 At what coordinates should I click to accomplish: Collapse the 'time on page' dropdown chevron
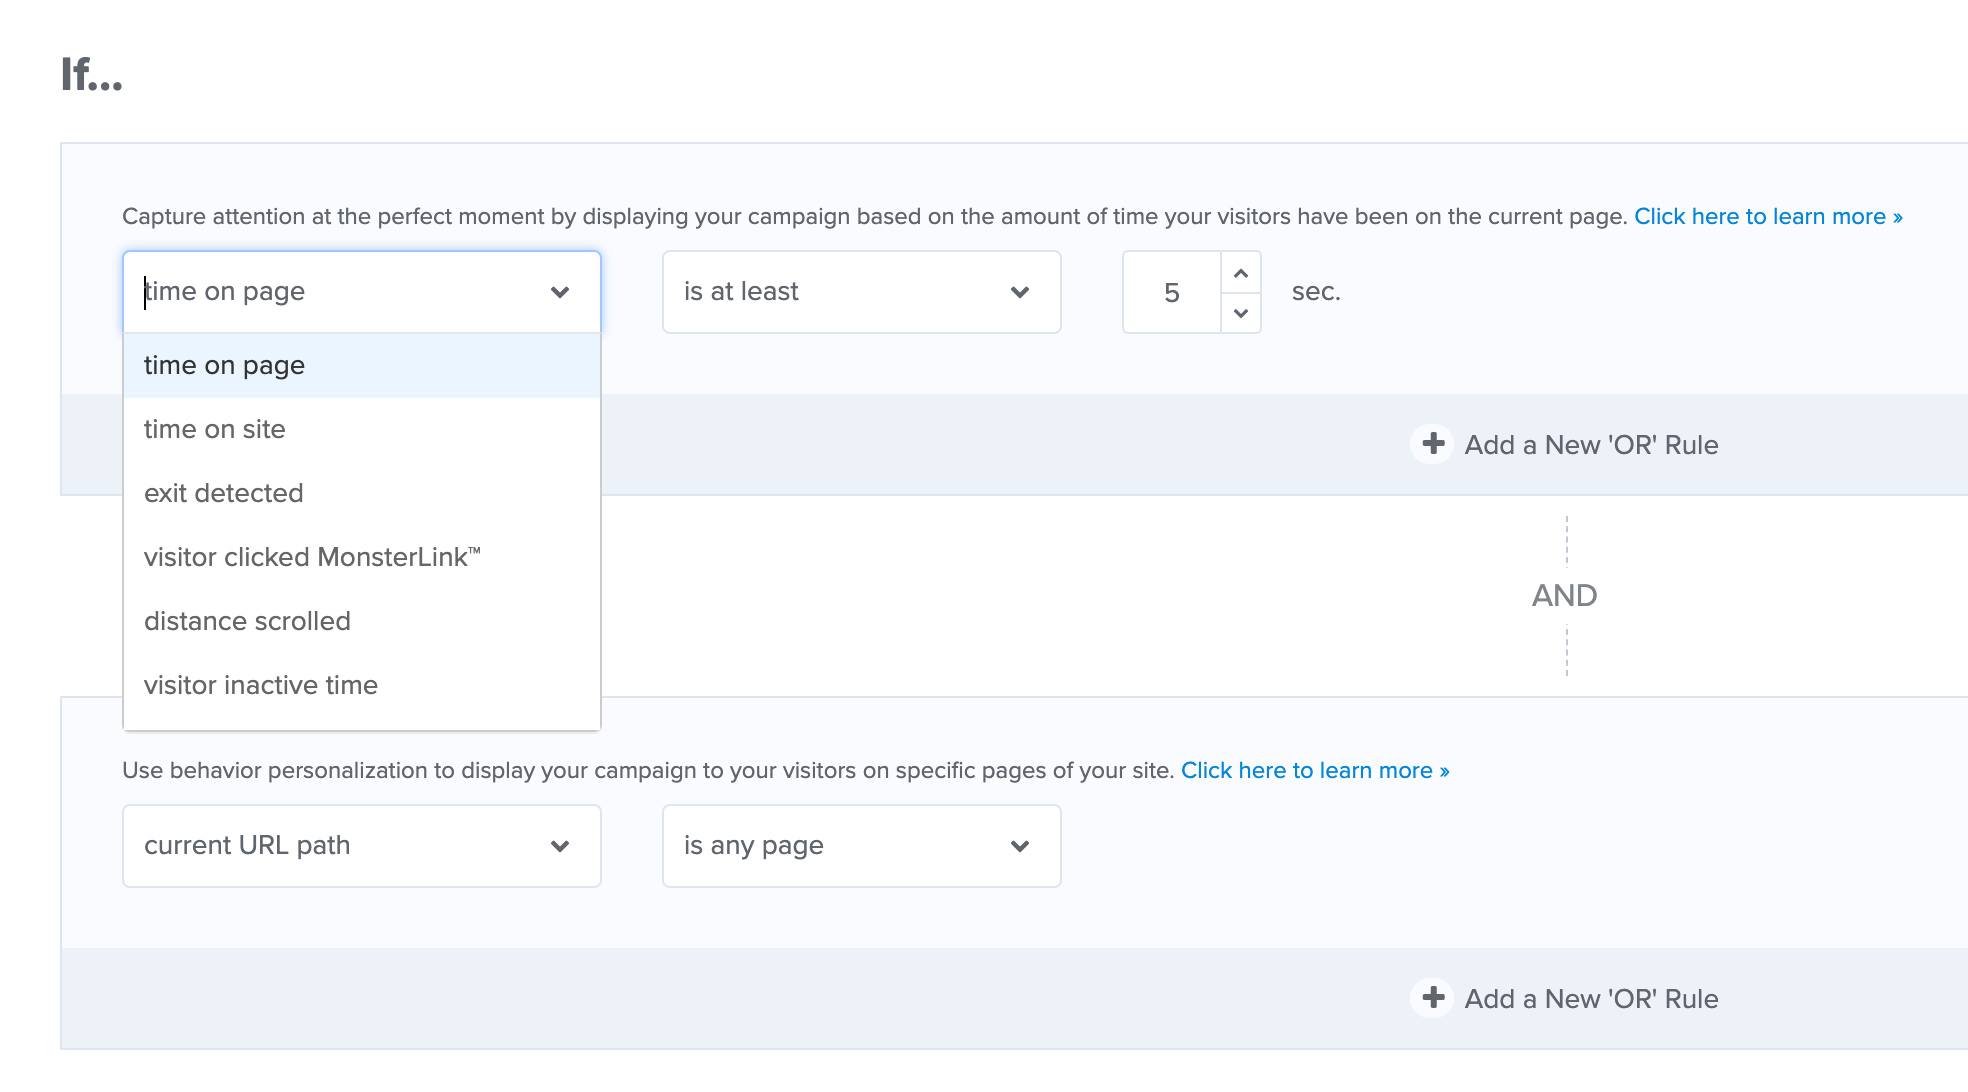click(560, 292)
